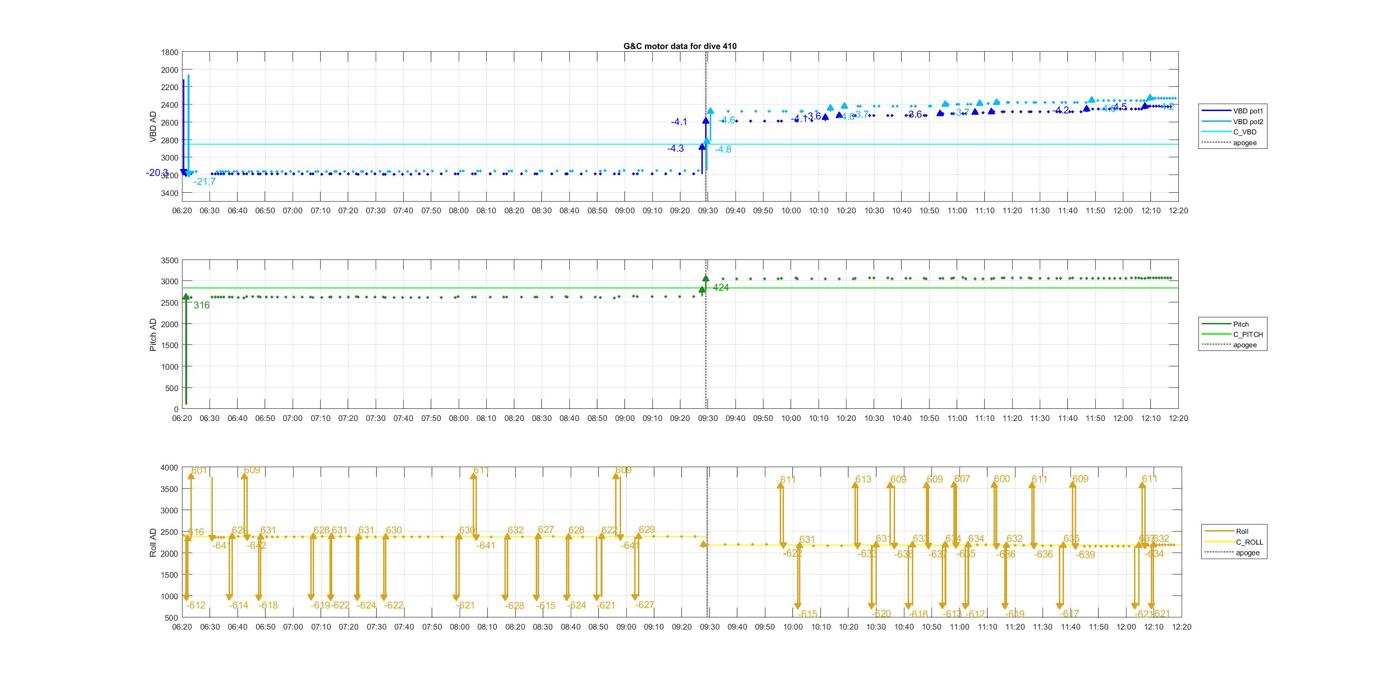Click the 'Pitch AD' y-axis label
This screenshot has width=1400, height=693.
(x=154, y=334)
